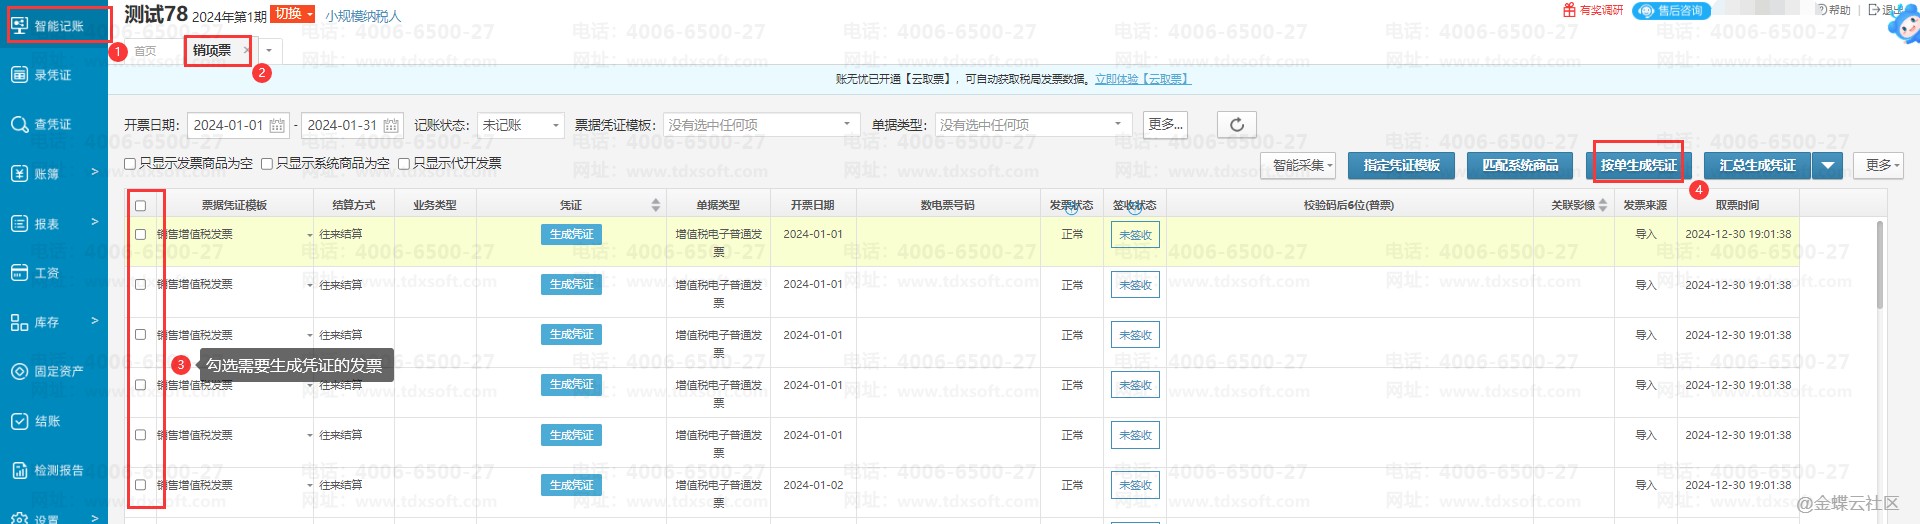Expand the arrow next to 汇总生成凭证
The height and width of the screenshot is (524, 1920).
(1828, 165)
